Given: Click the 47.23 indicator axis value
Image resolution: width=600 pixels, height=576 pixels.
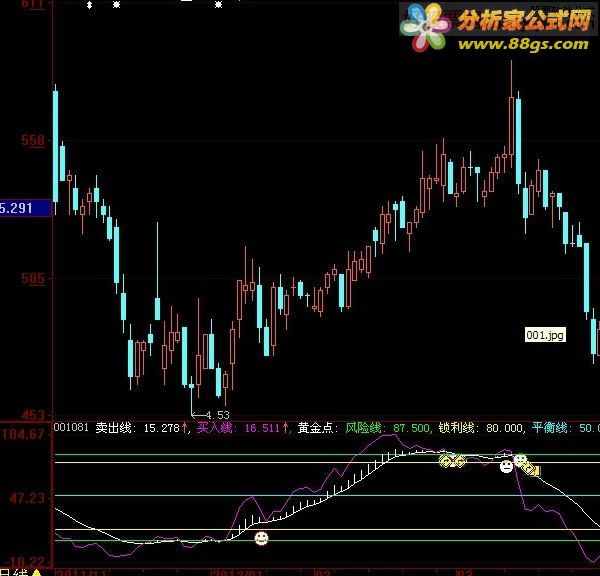Looking at the screenshot, I should (x=27, y=498).
